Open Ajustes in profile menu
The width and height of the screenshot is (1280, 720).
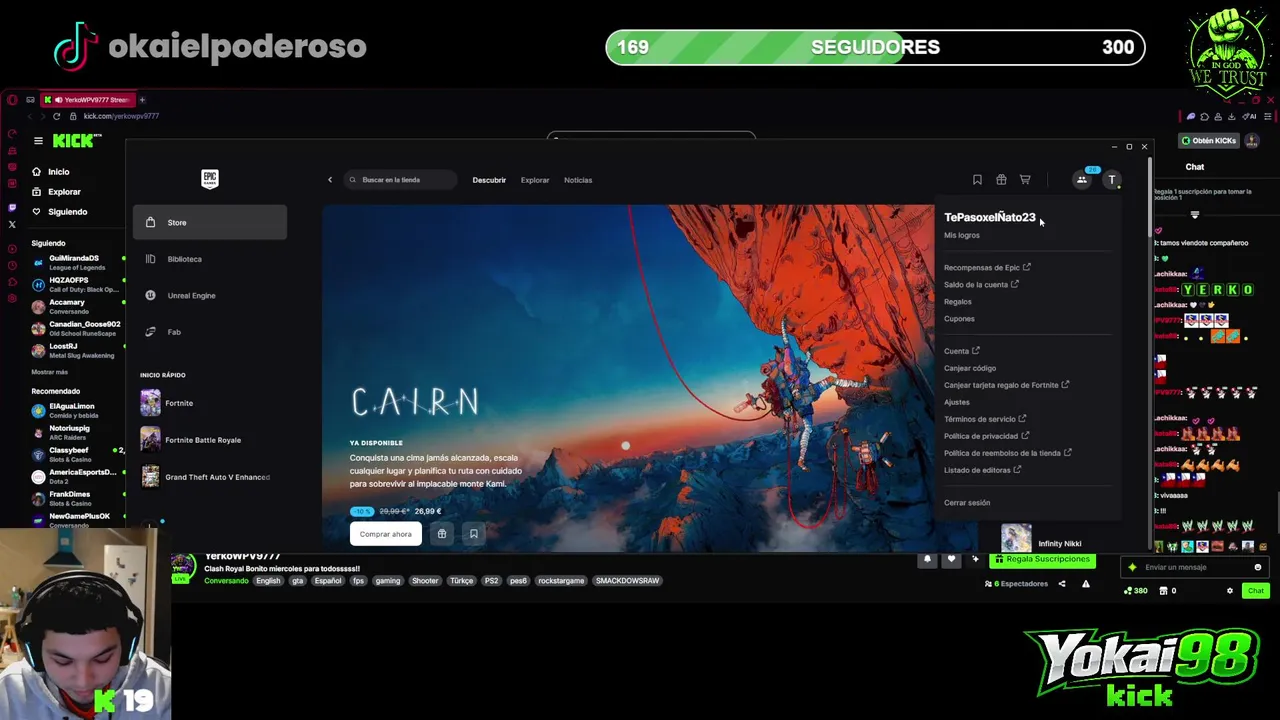tap(957, 402)
